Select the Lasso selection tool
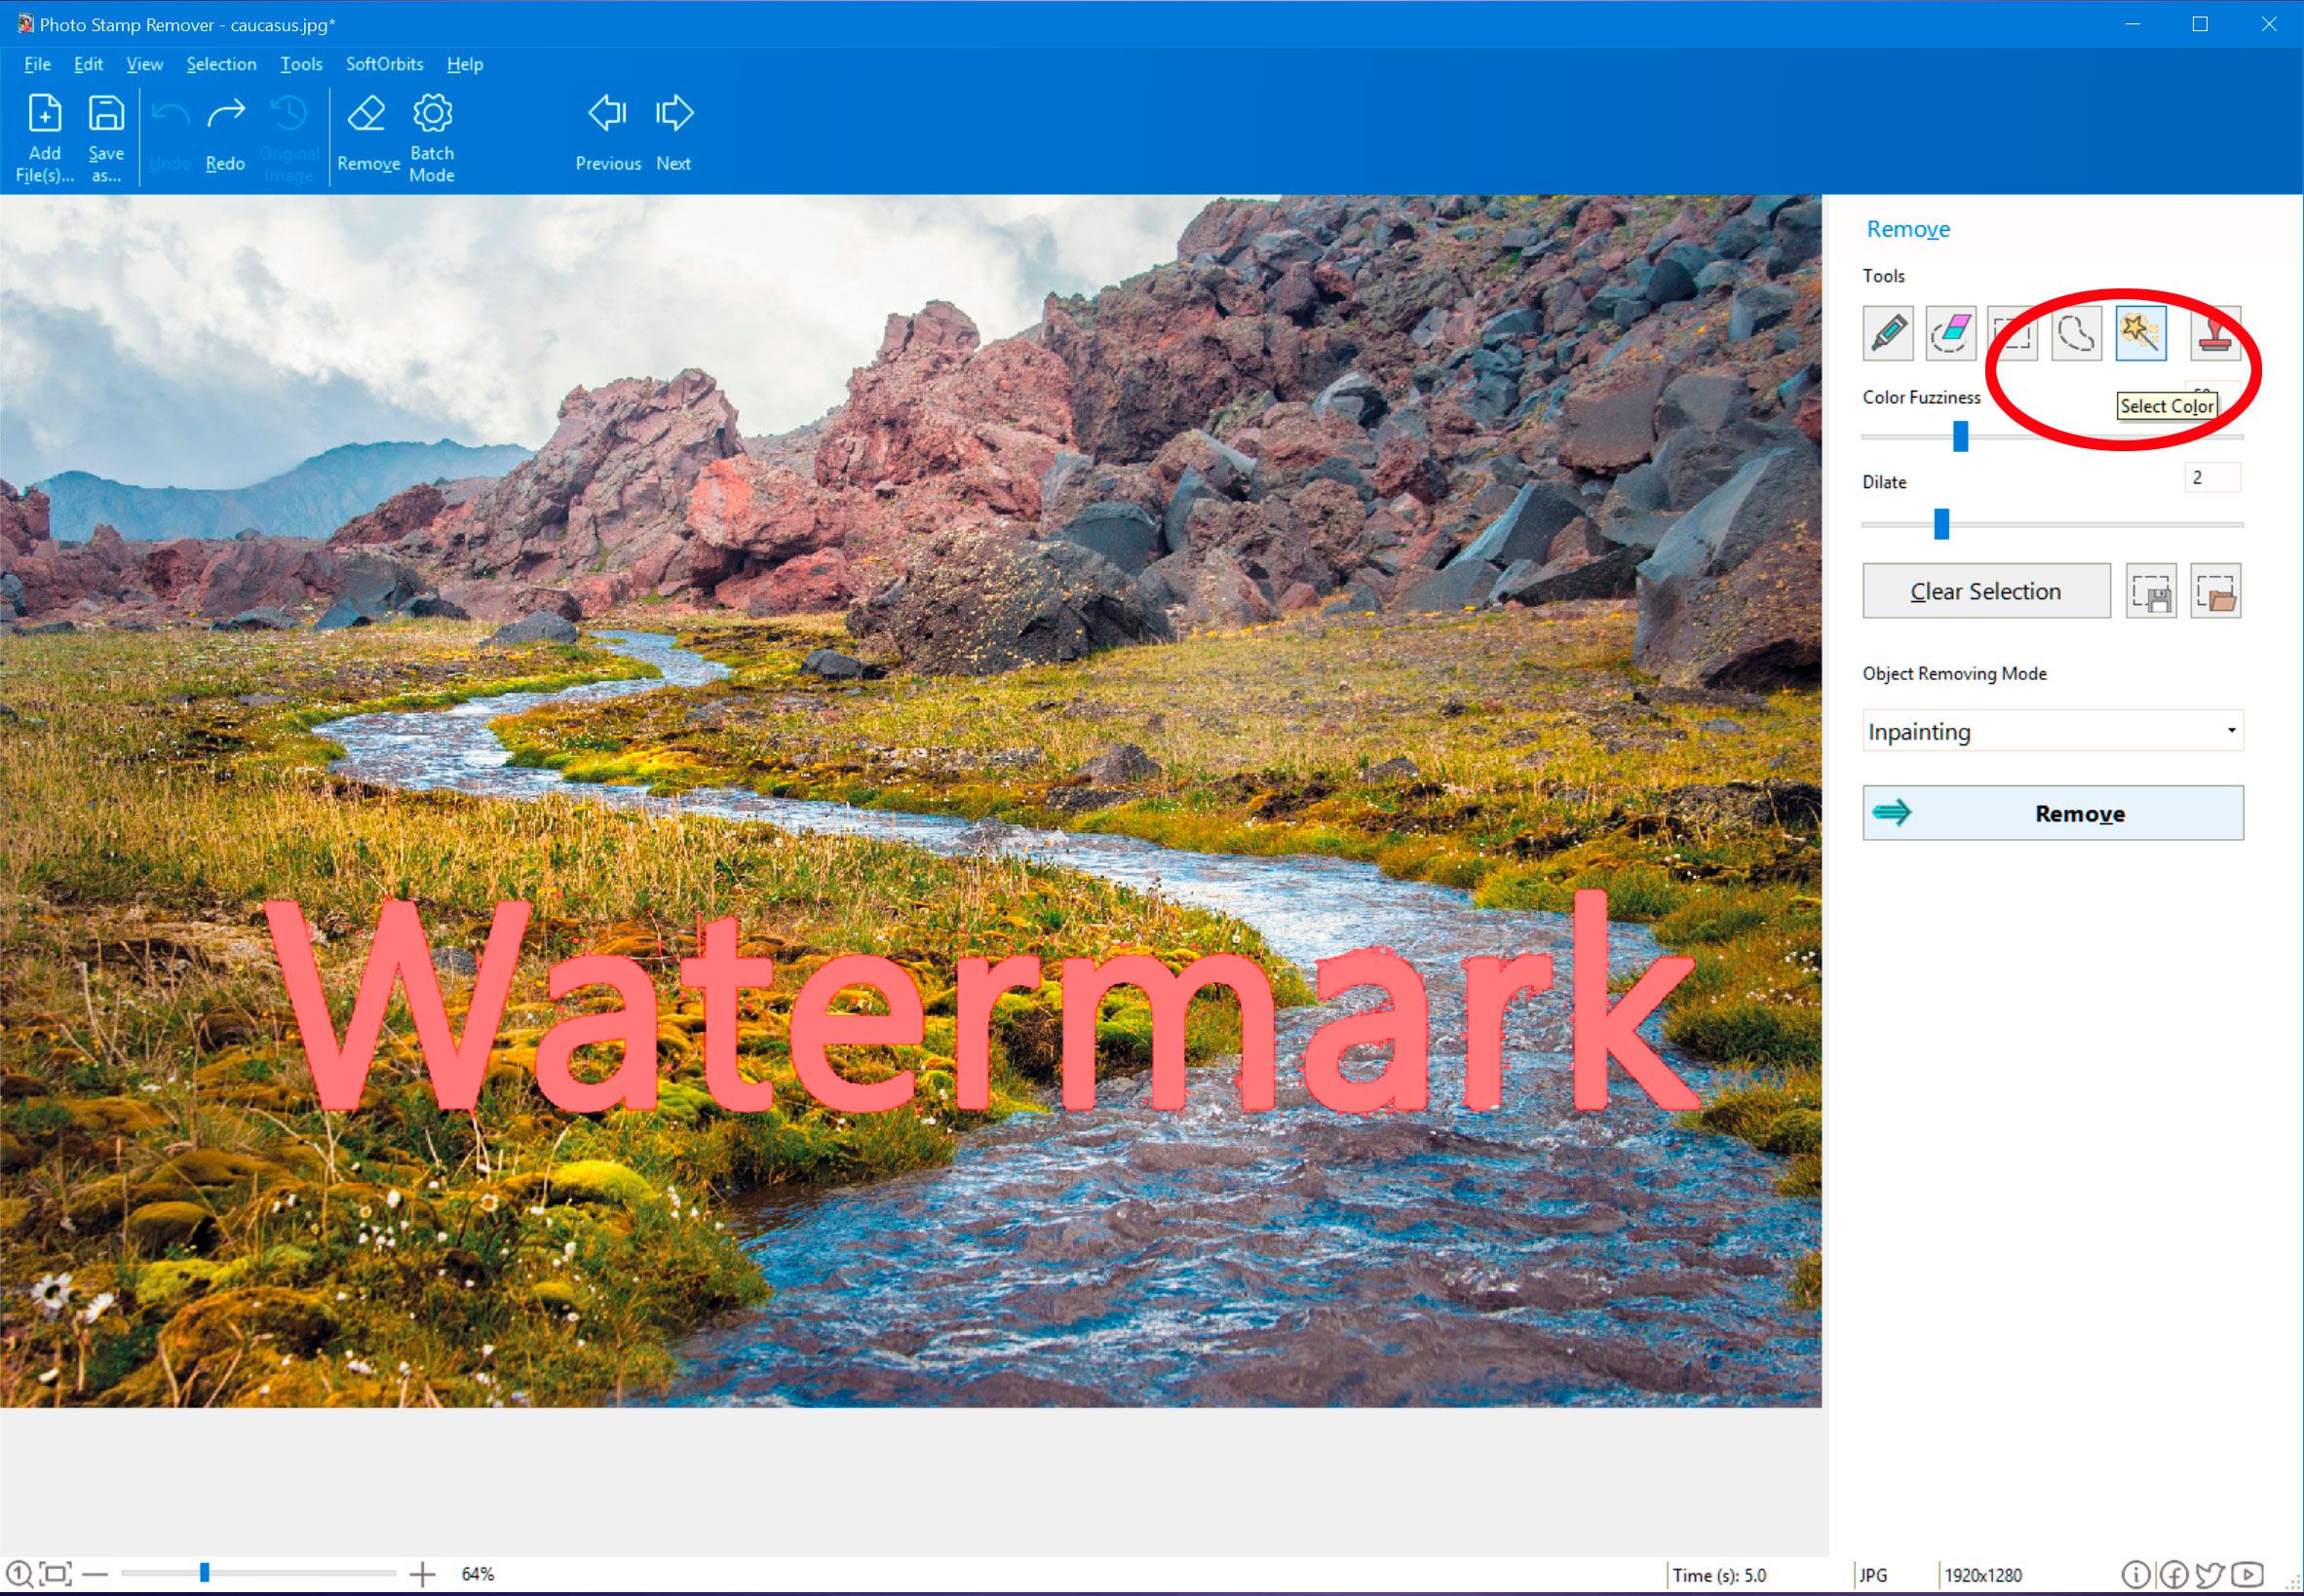Viewport: 2304px width, 1596px height. [x=2075, y=332]
